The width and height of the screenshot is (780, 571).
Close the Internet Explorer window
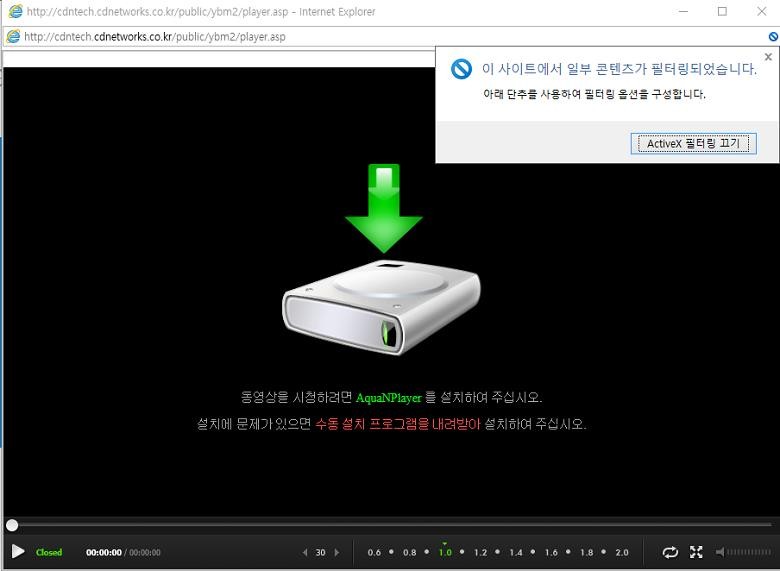click(x=762, y=11)
